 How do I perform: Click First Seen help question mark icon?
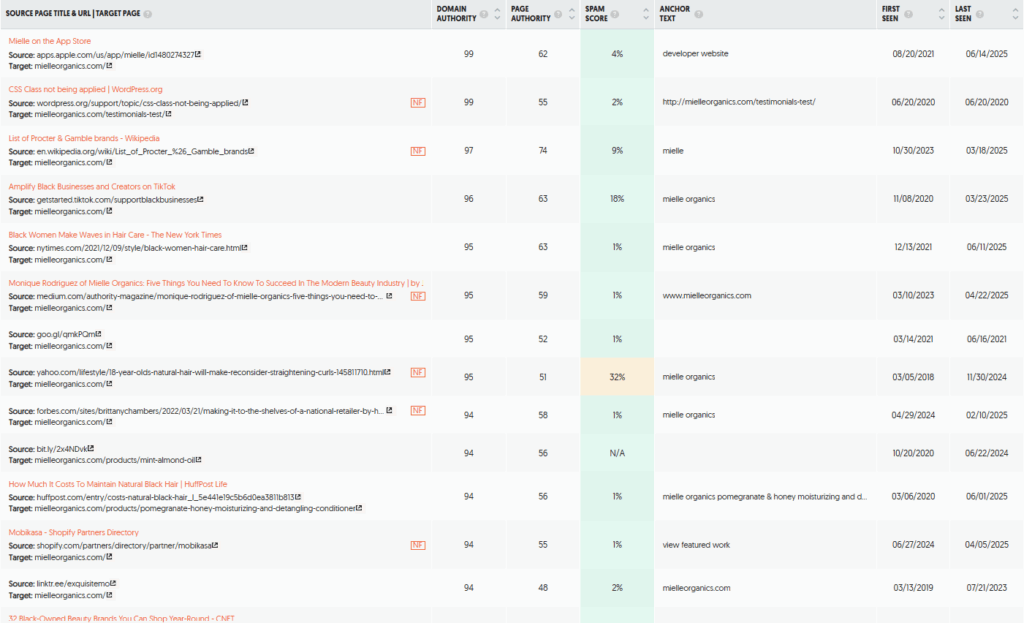pyautogui.click(x=908, y=14)
